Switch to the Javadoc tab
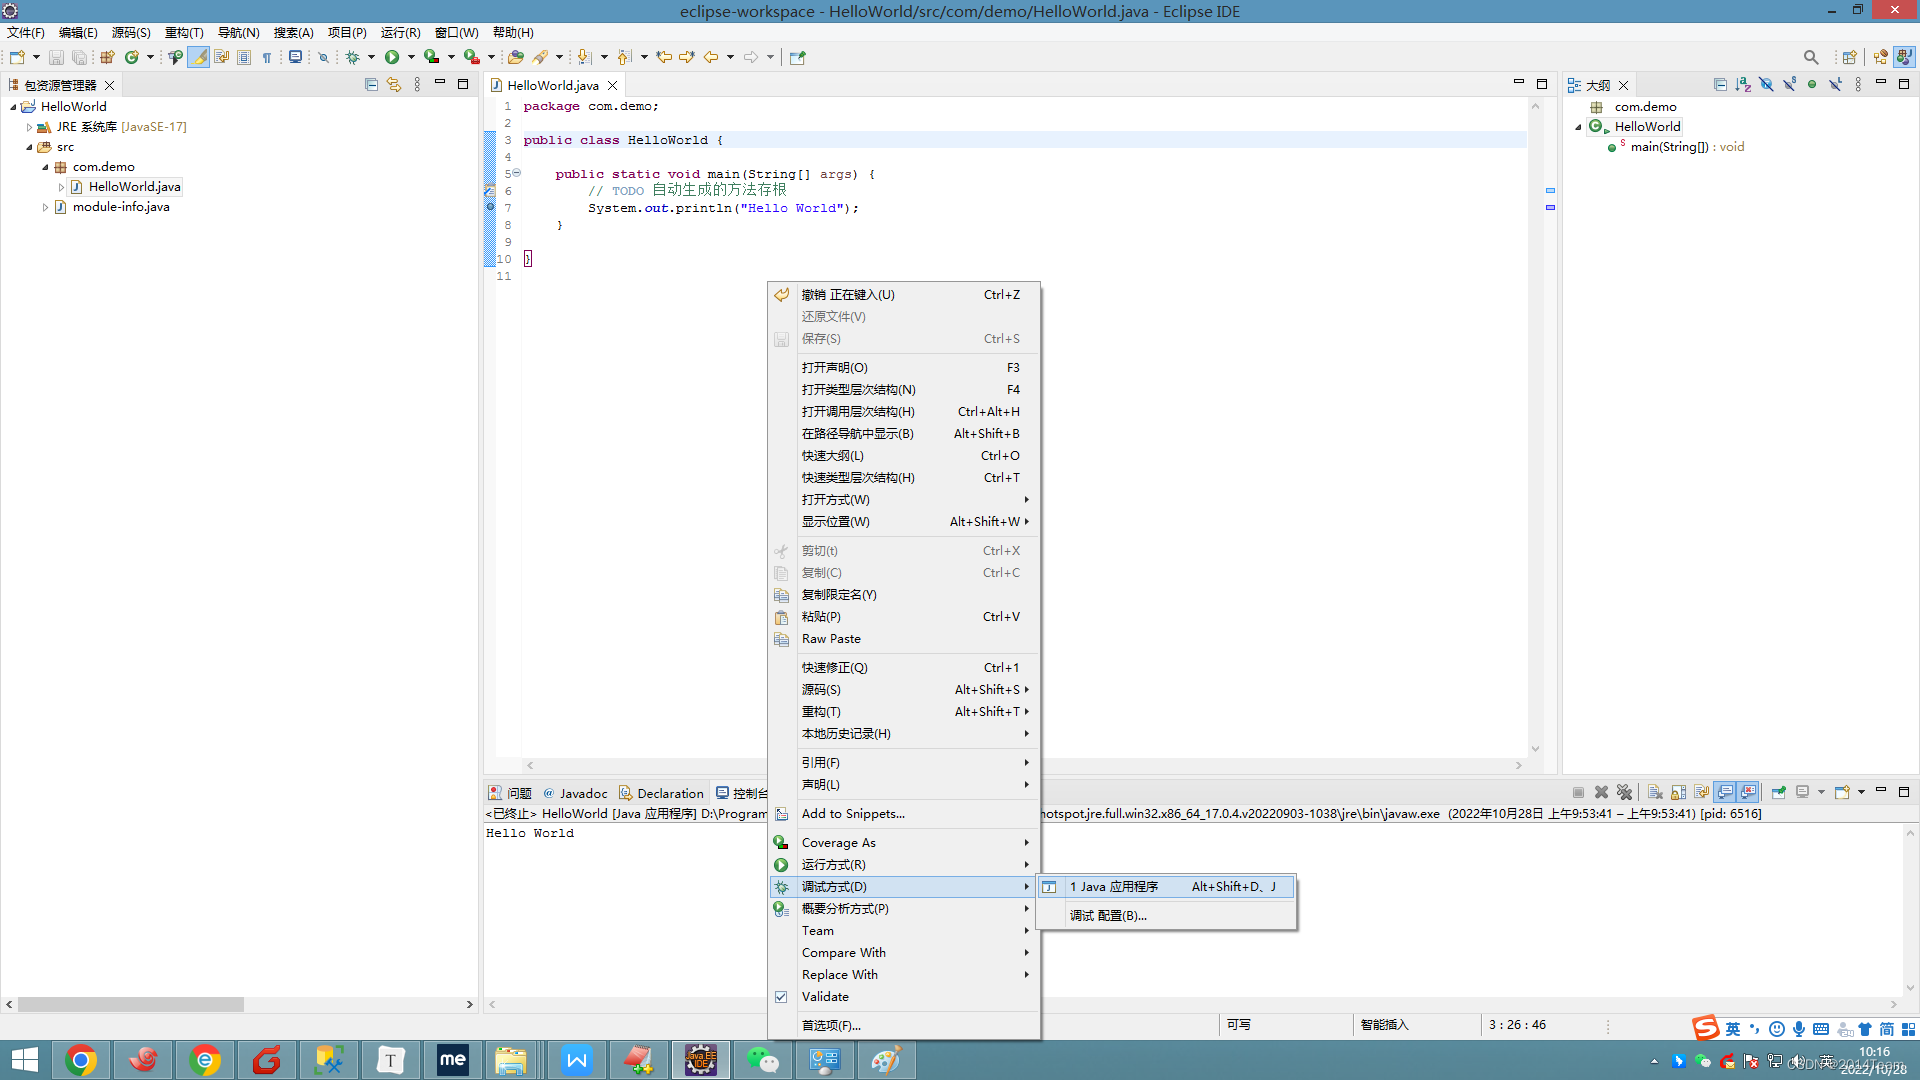Viewport: 1920px width, 1080px height. pyautogui.click(x=583, y=793)
